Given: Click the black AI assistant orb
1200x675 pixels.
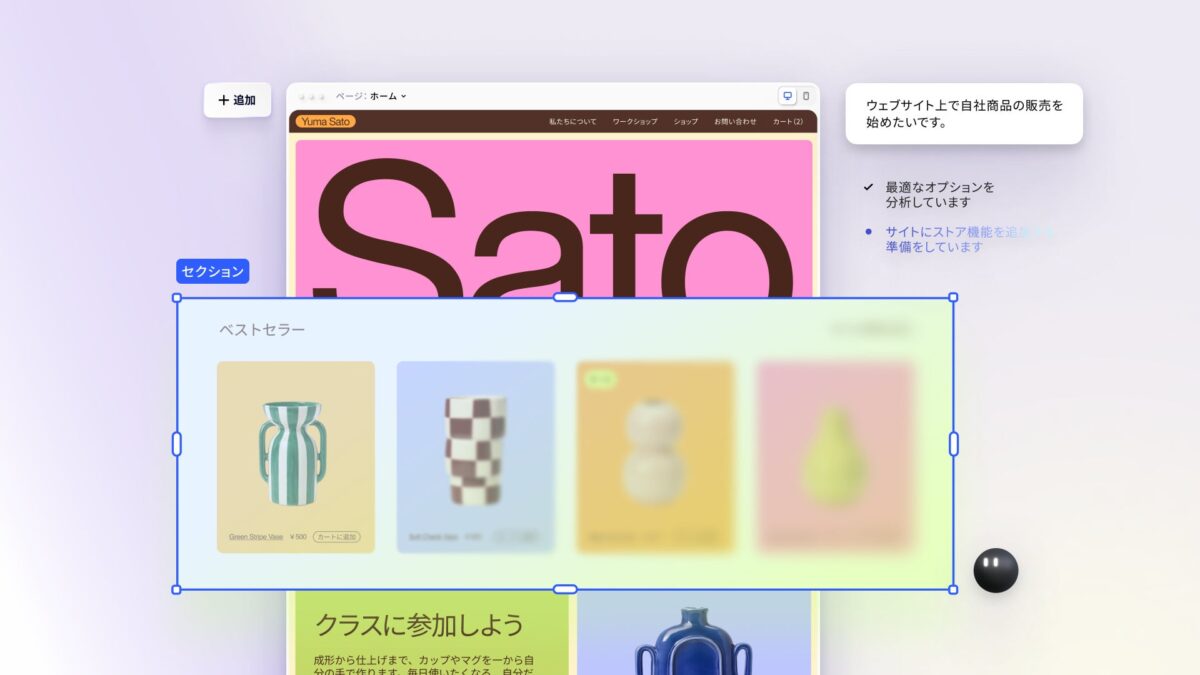Looking at the screenshot, I should pos(996,571).
